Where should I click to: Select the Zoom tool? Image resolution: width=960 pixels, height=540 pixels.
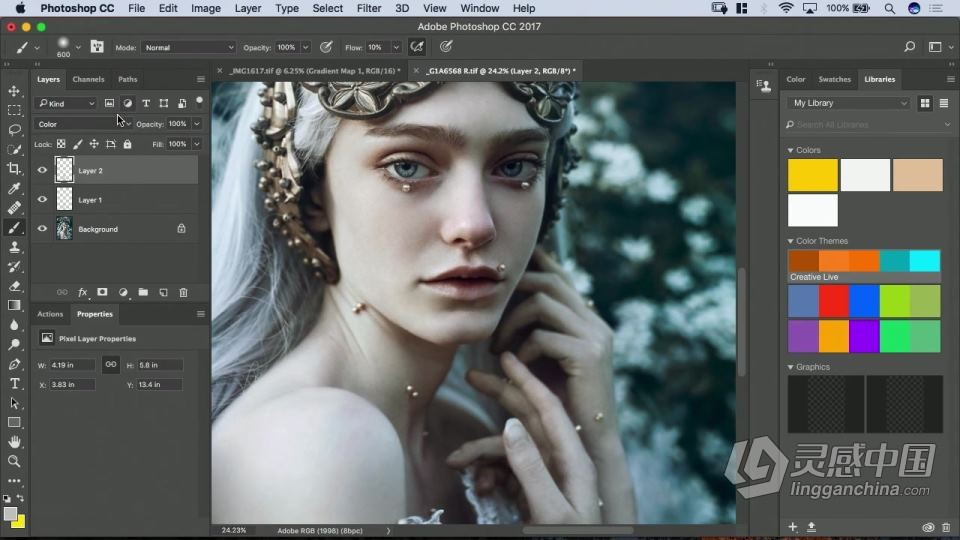tap(14, 462)
